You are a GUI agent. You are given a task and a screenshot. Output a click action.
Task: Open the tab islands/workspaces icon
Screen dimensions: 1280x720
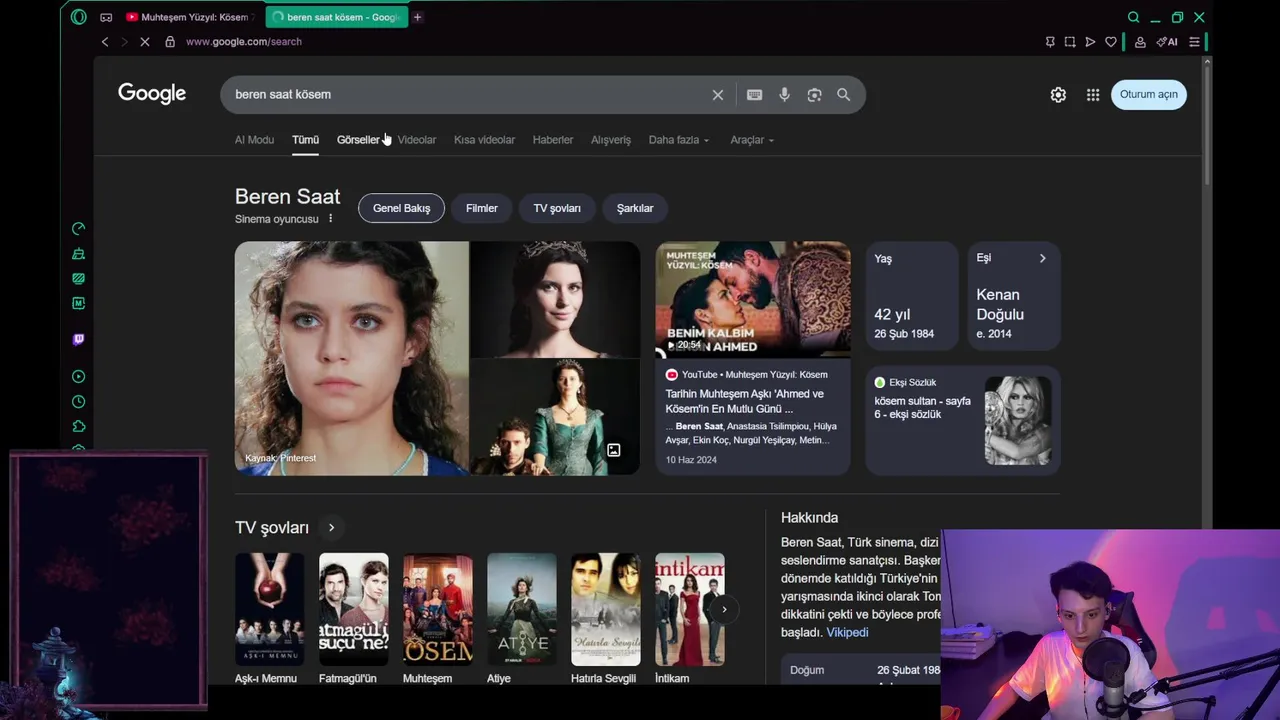point(106,17)
